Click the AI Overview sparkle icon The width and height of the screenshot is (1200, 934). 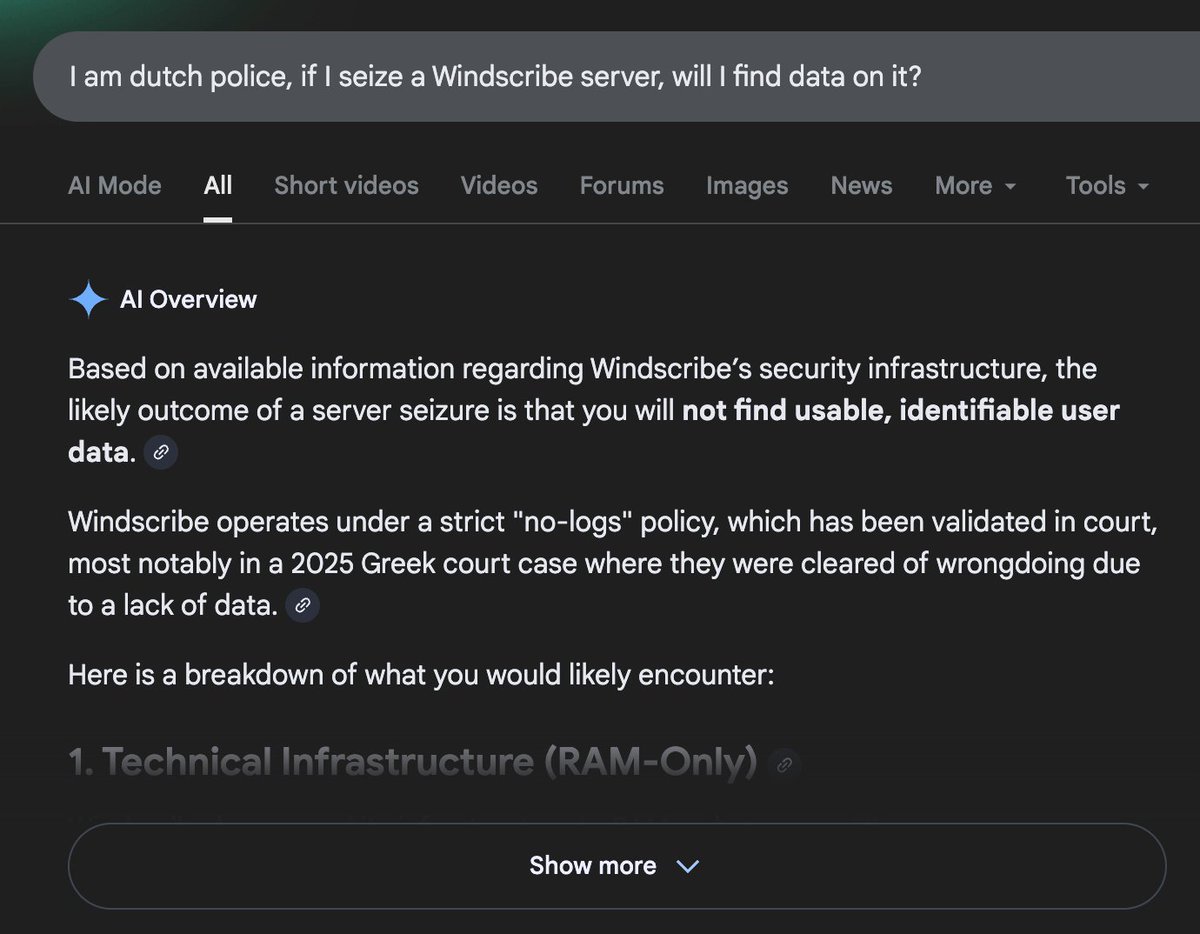pos(88,298)
